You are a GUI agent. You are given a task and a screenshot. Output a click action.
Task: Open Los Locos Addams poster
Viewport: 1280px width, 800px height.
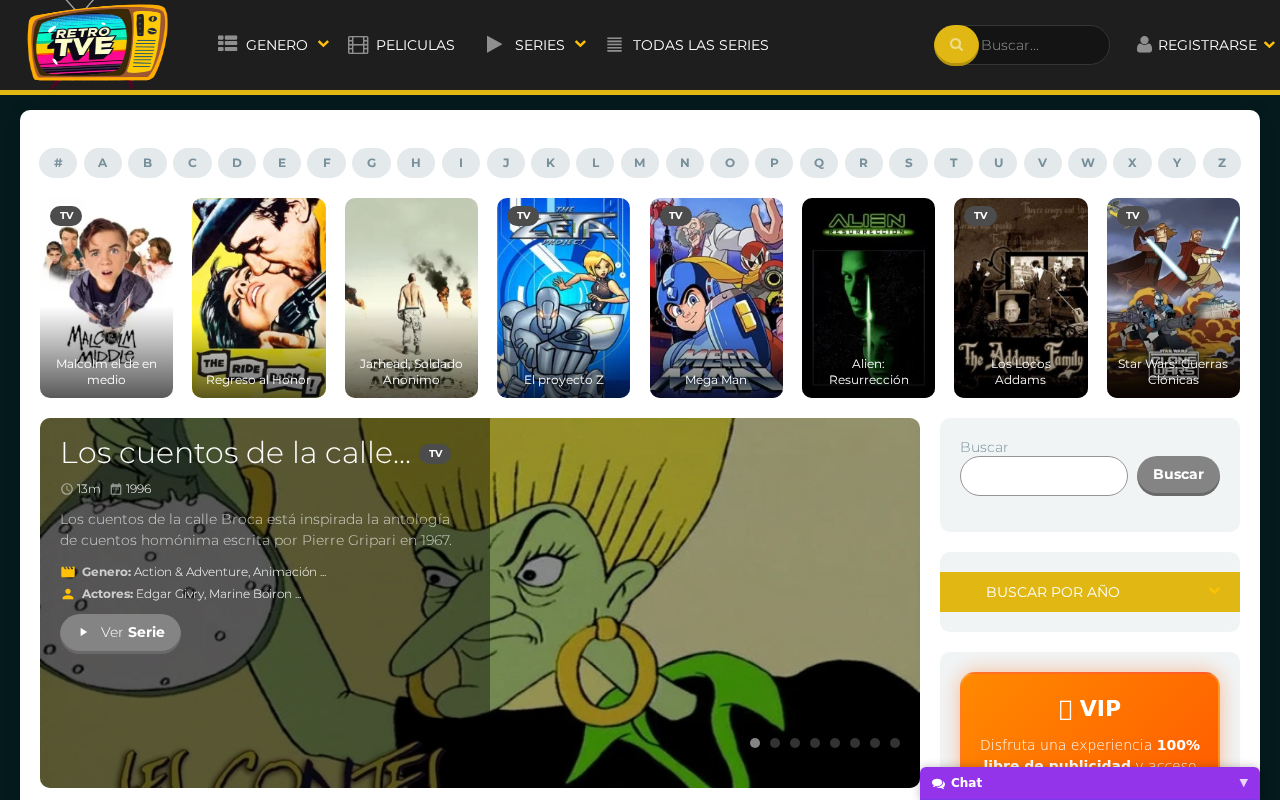click(1021, 298)
